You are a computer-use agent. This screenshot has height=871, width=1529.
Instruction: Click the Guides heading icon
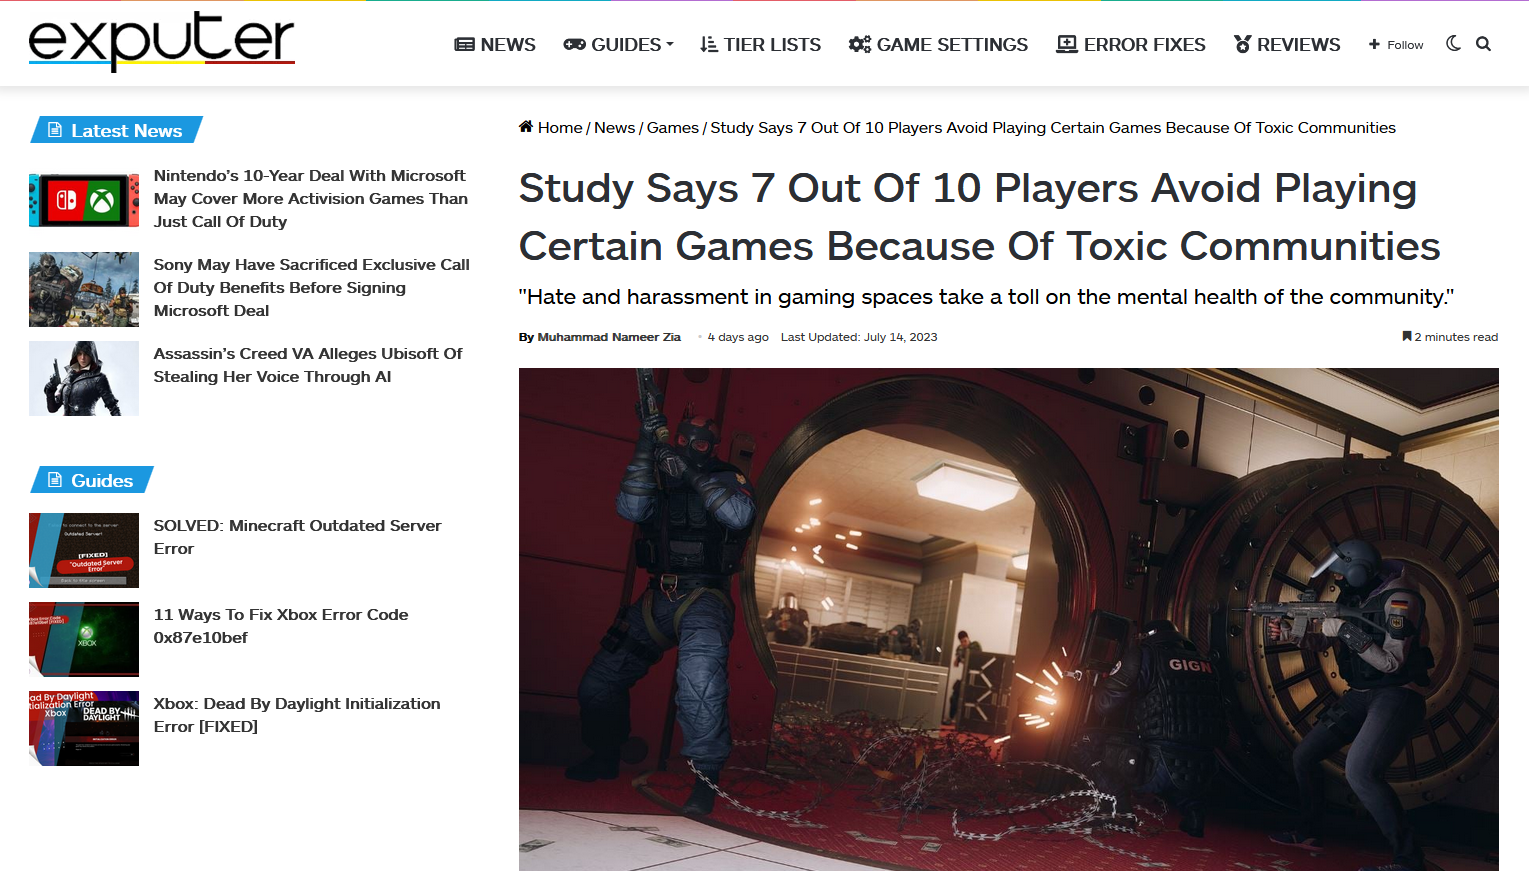56,480
